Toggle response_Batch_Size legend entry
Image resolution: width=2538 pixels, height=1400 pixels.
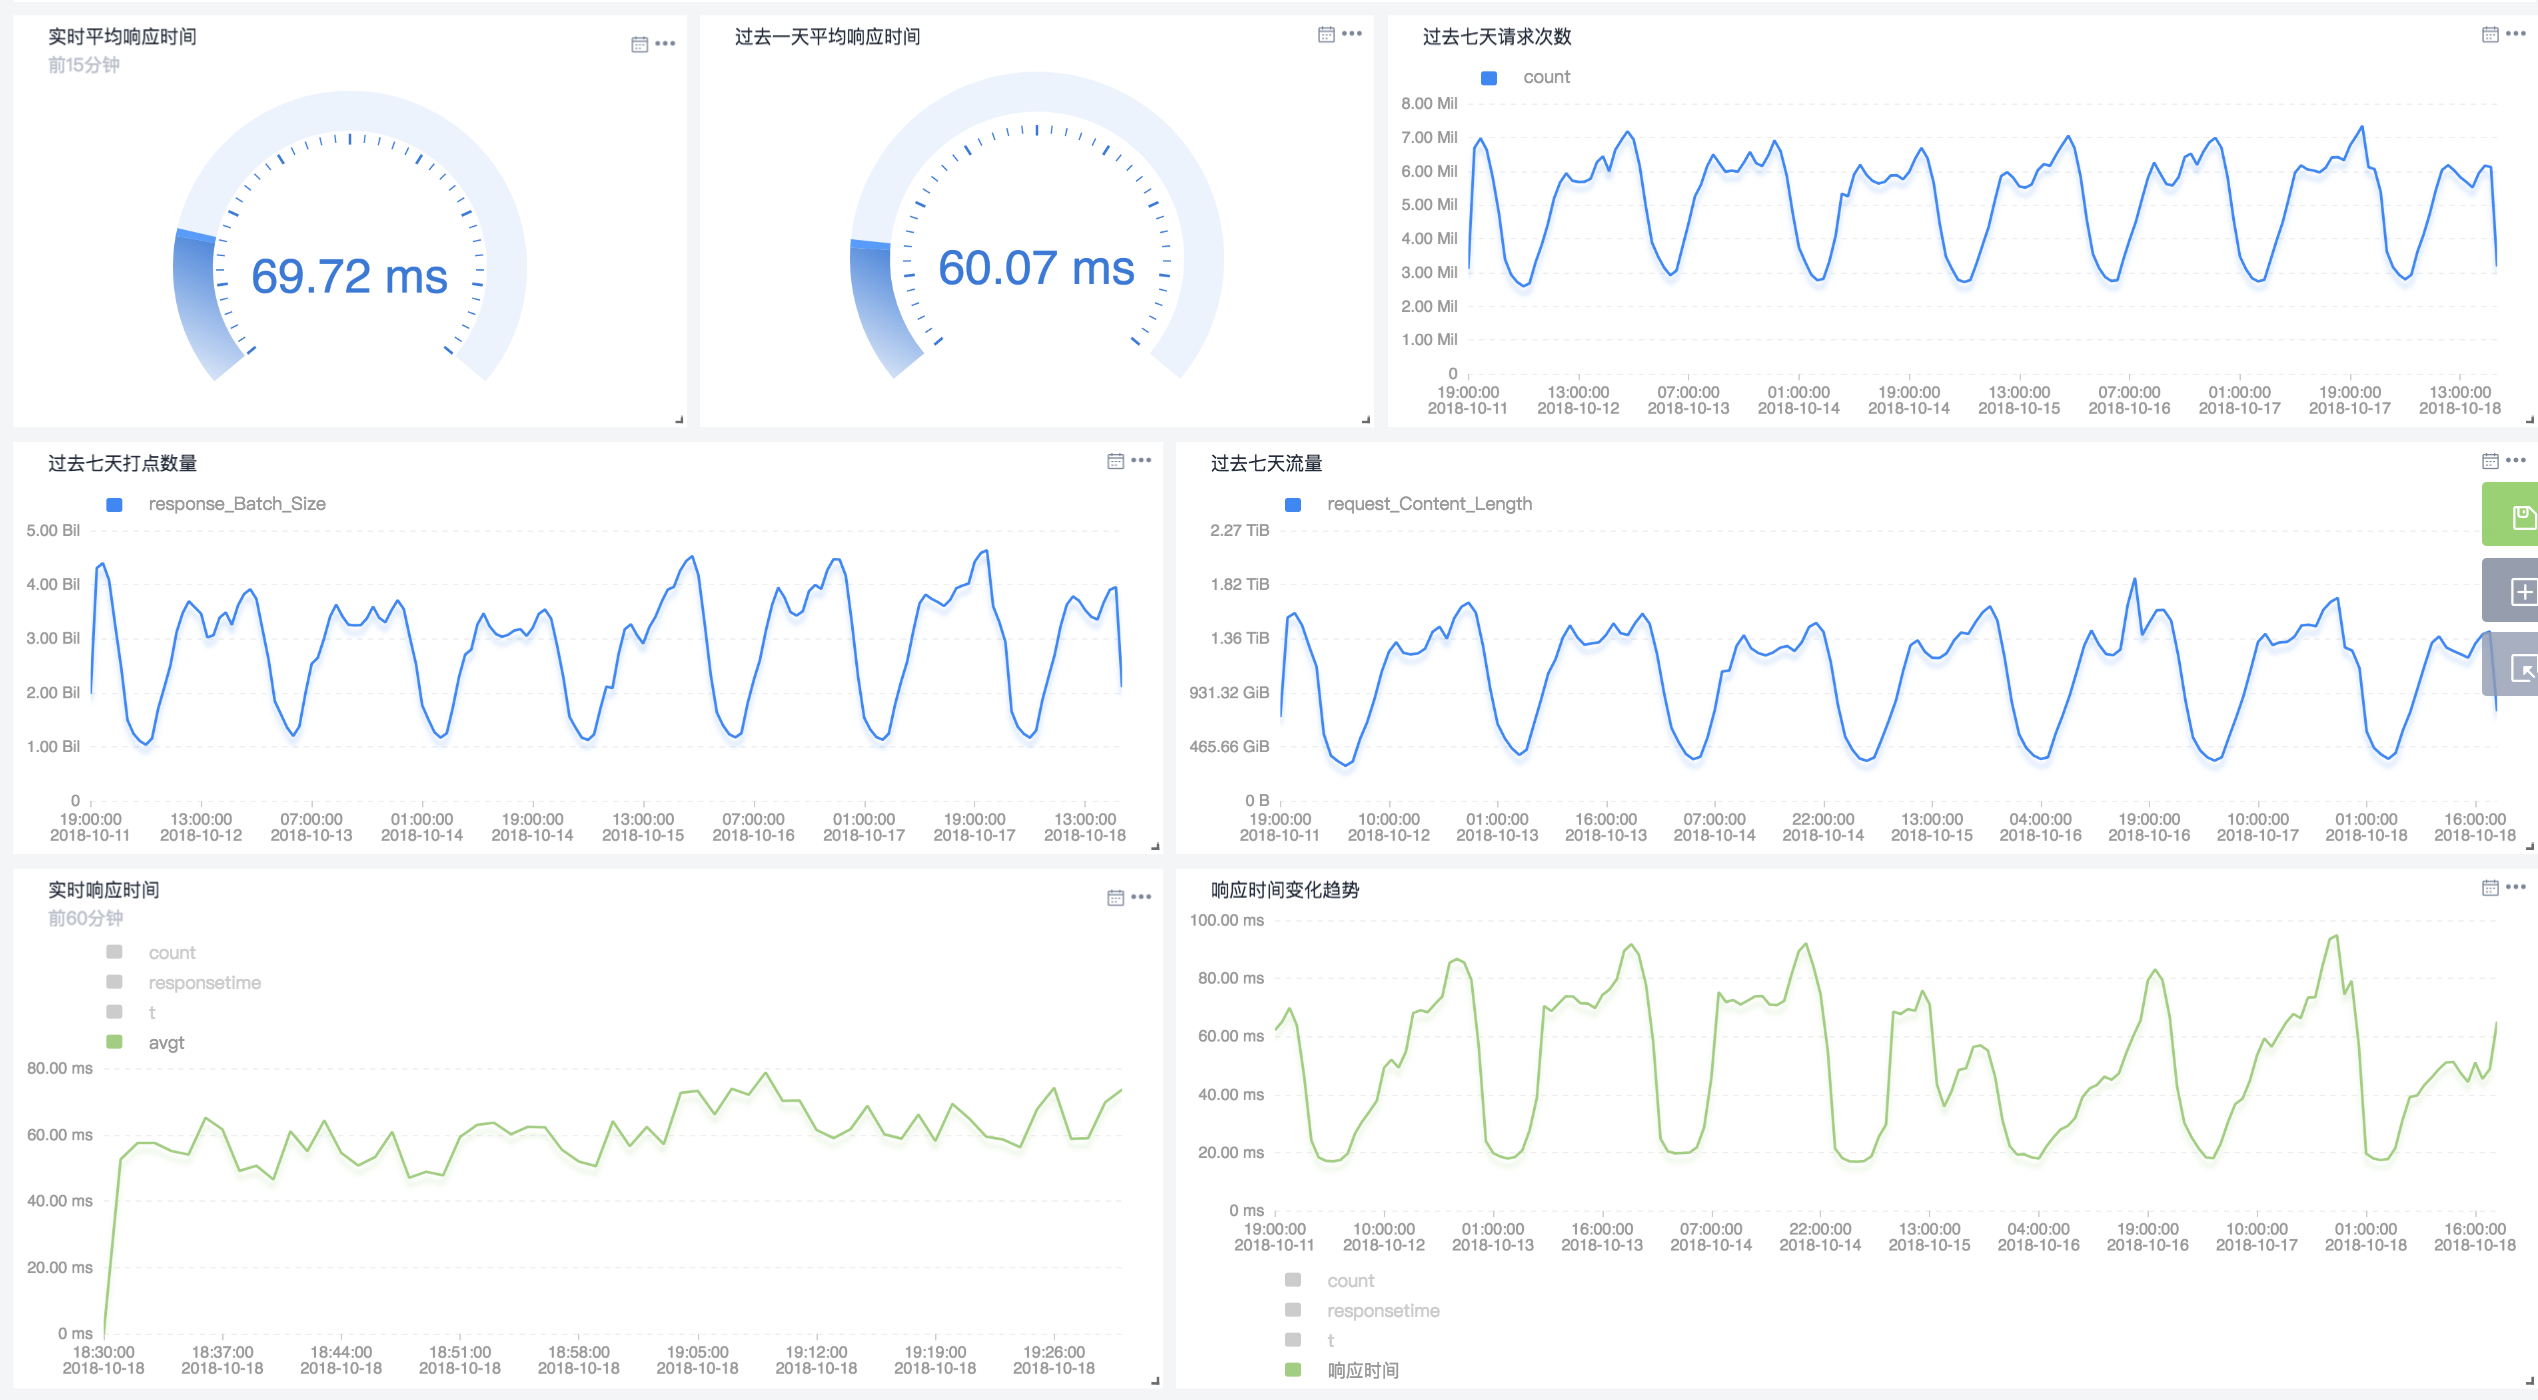[x=237, y=504]
